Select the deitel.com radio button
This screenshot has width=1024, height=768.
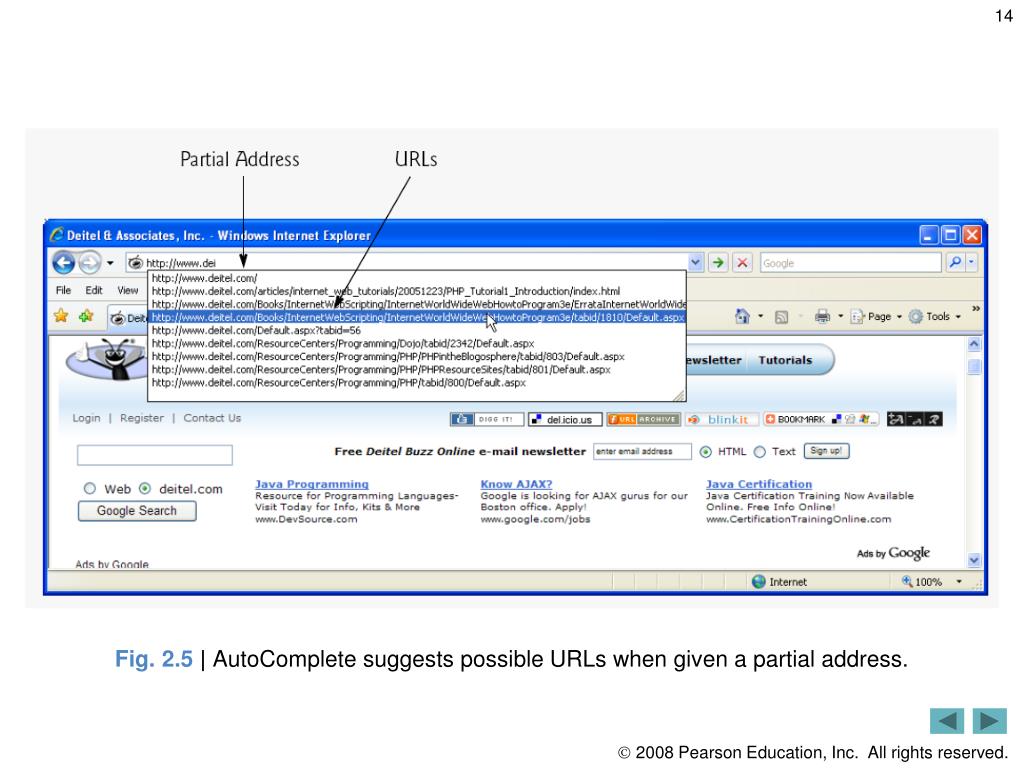(145, 488)
